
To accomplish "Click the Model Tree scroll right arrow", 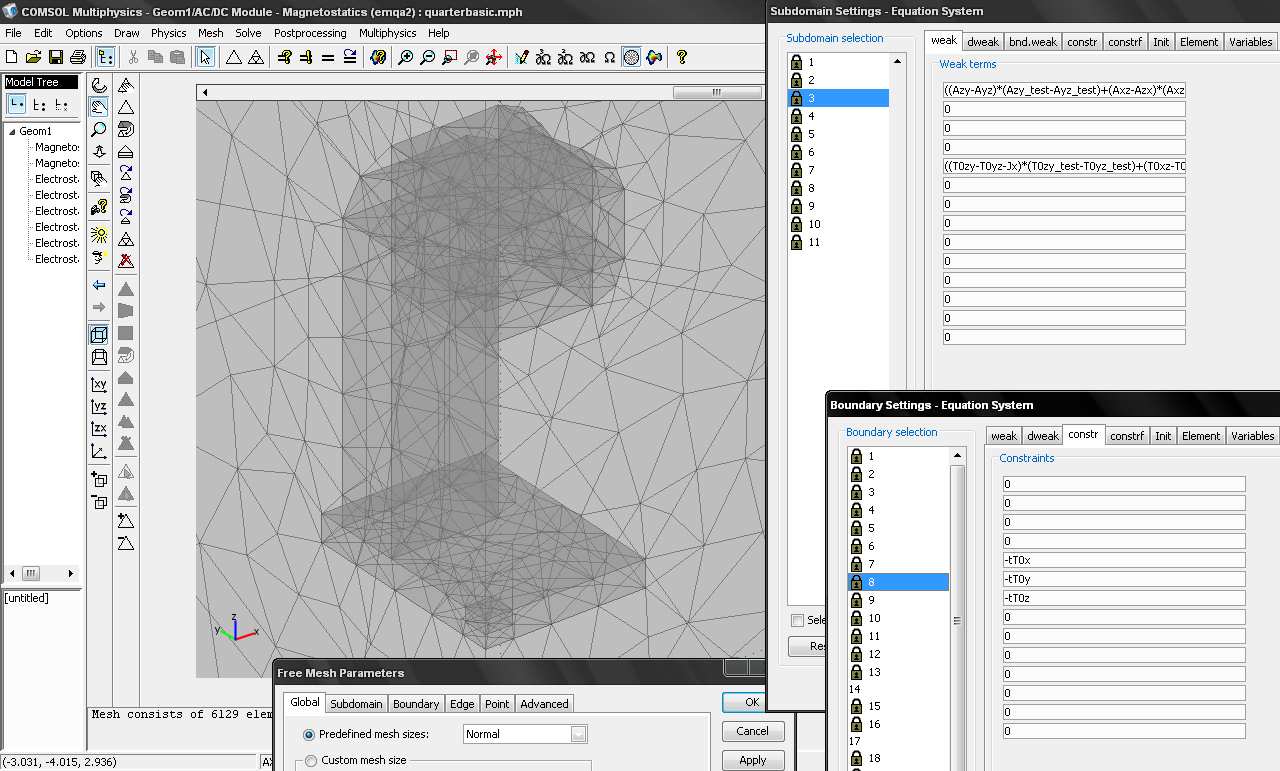I will tap(71, 573).
